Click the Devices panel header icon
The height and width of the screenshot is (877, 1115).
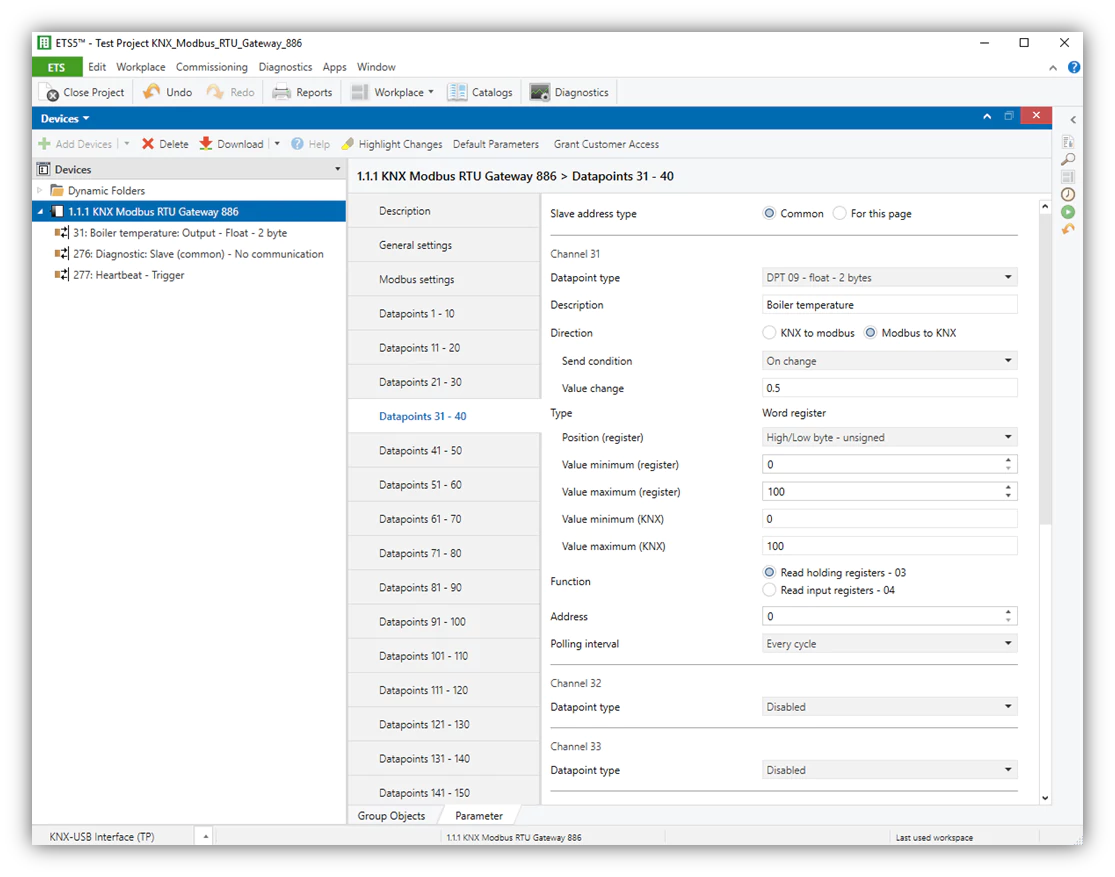tap(43, 169)
